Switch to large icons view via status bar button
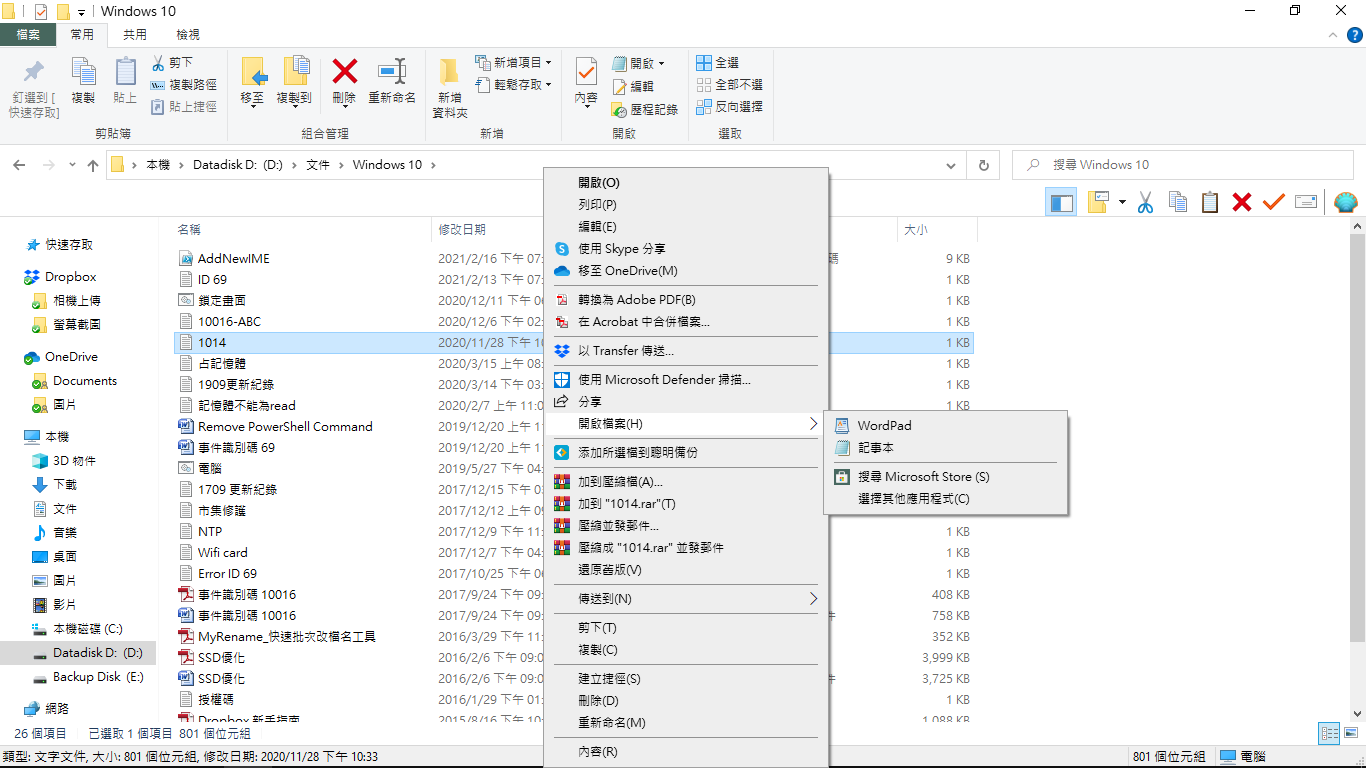This screenshot has height=768, width=1366. [x=1351, y=733]
